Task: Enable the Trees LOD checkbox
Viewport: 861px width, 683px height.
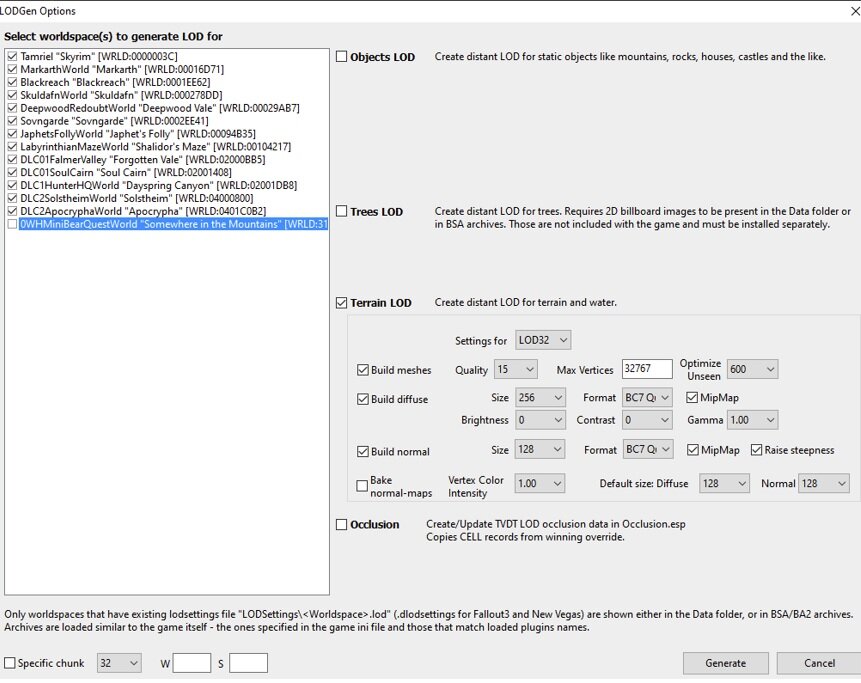Action: (342, 211)
